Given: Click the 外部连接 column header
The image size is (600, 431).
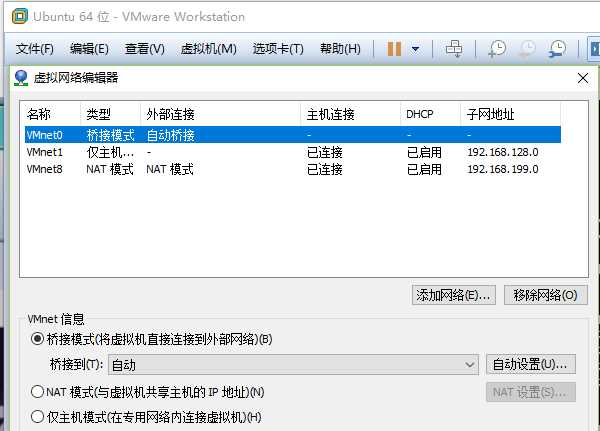Looking at the screenshot, I should (221, 114).
